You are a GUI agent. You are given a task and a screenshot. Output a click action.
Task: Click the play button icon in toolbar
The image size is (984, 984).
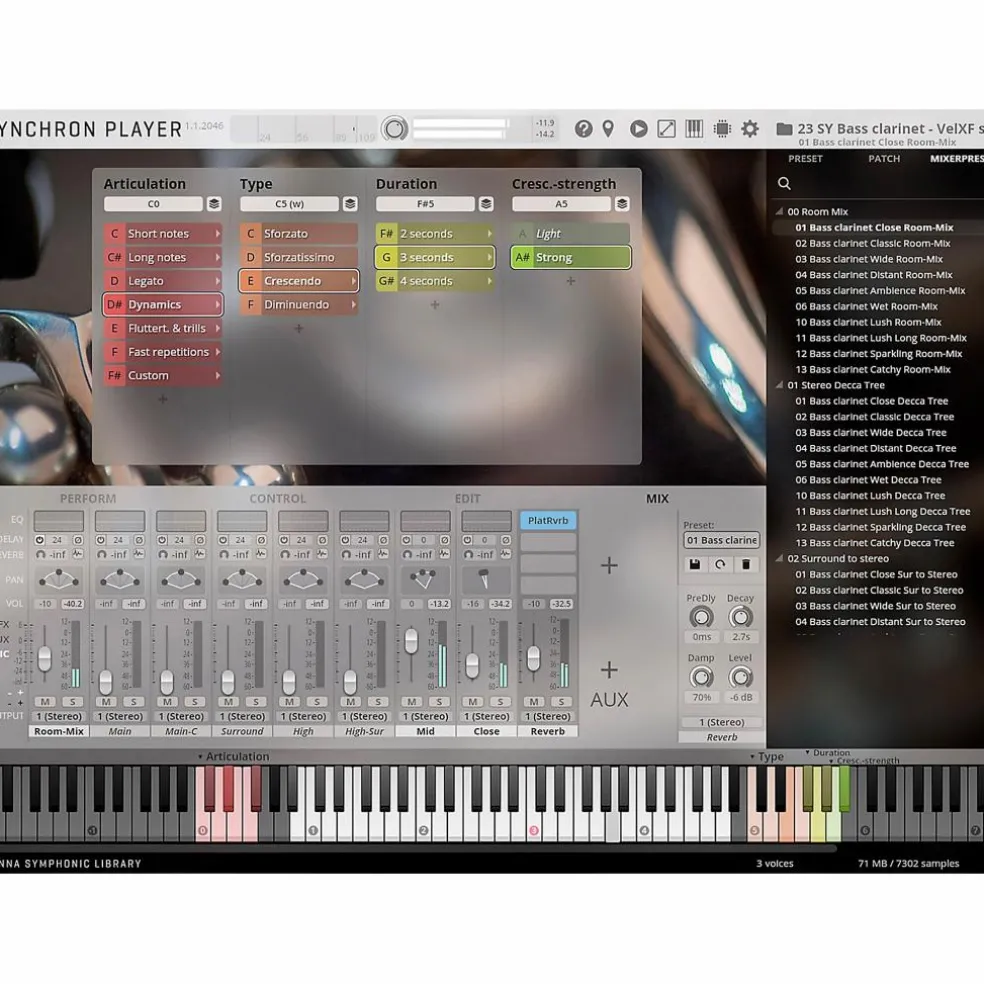pyautogui.click(x=639, y=129)
